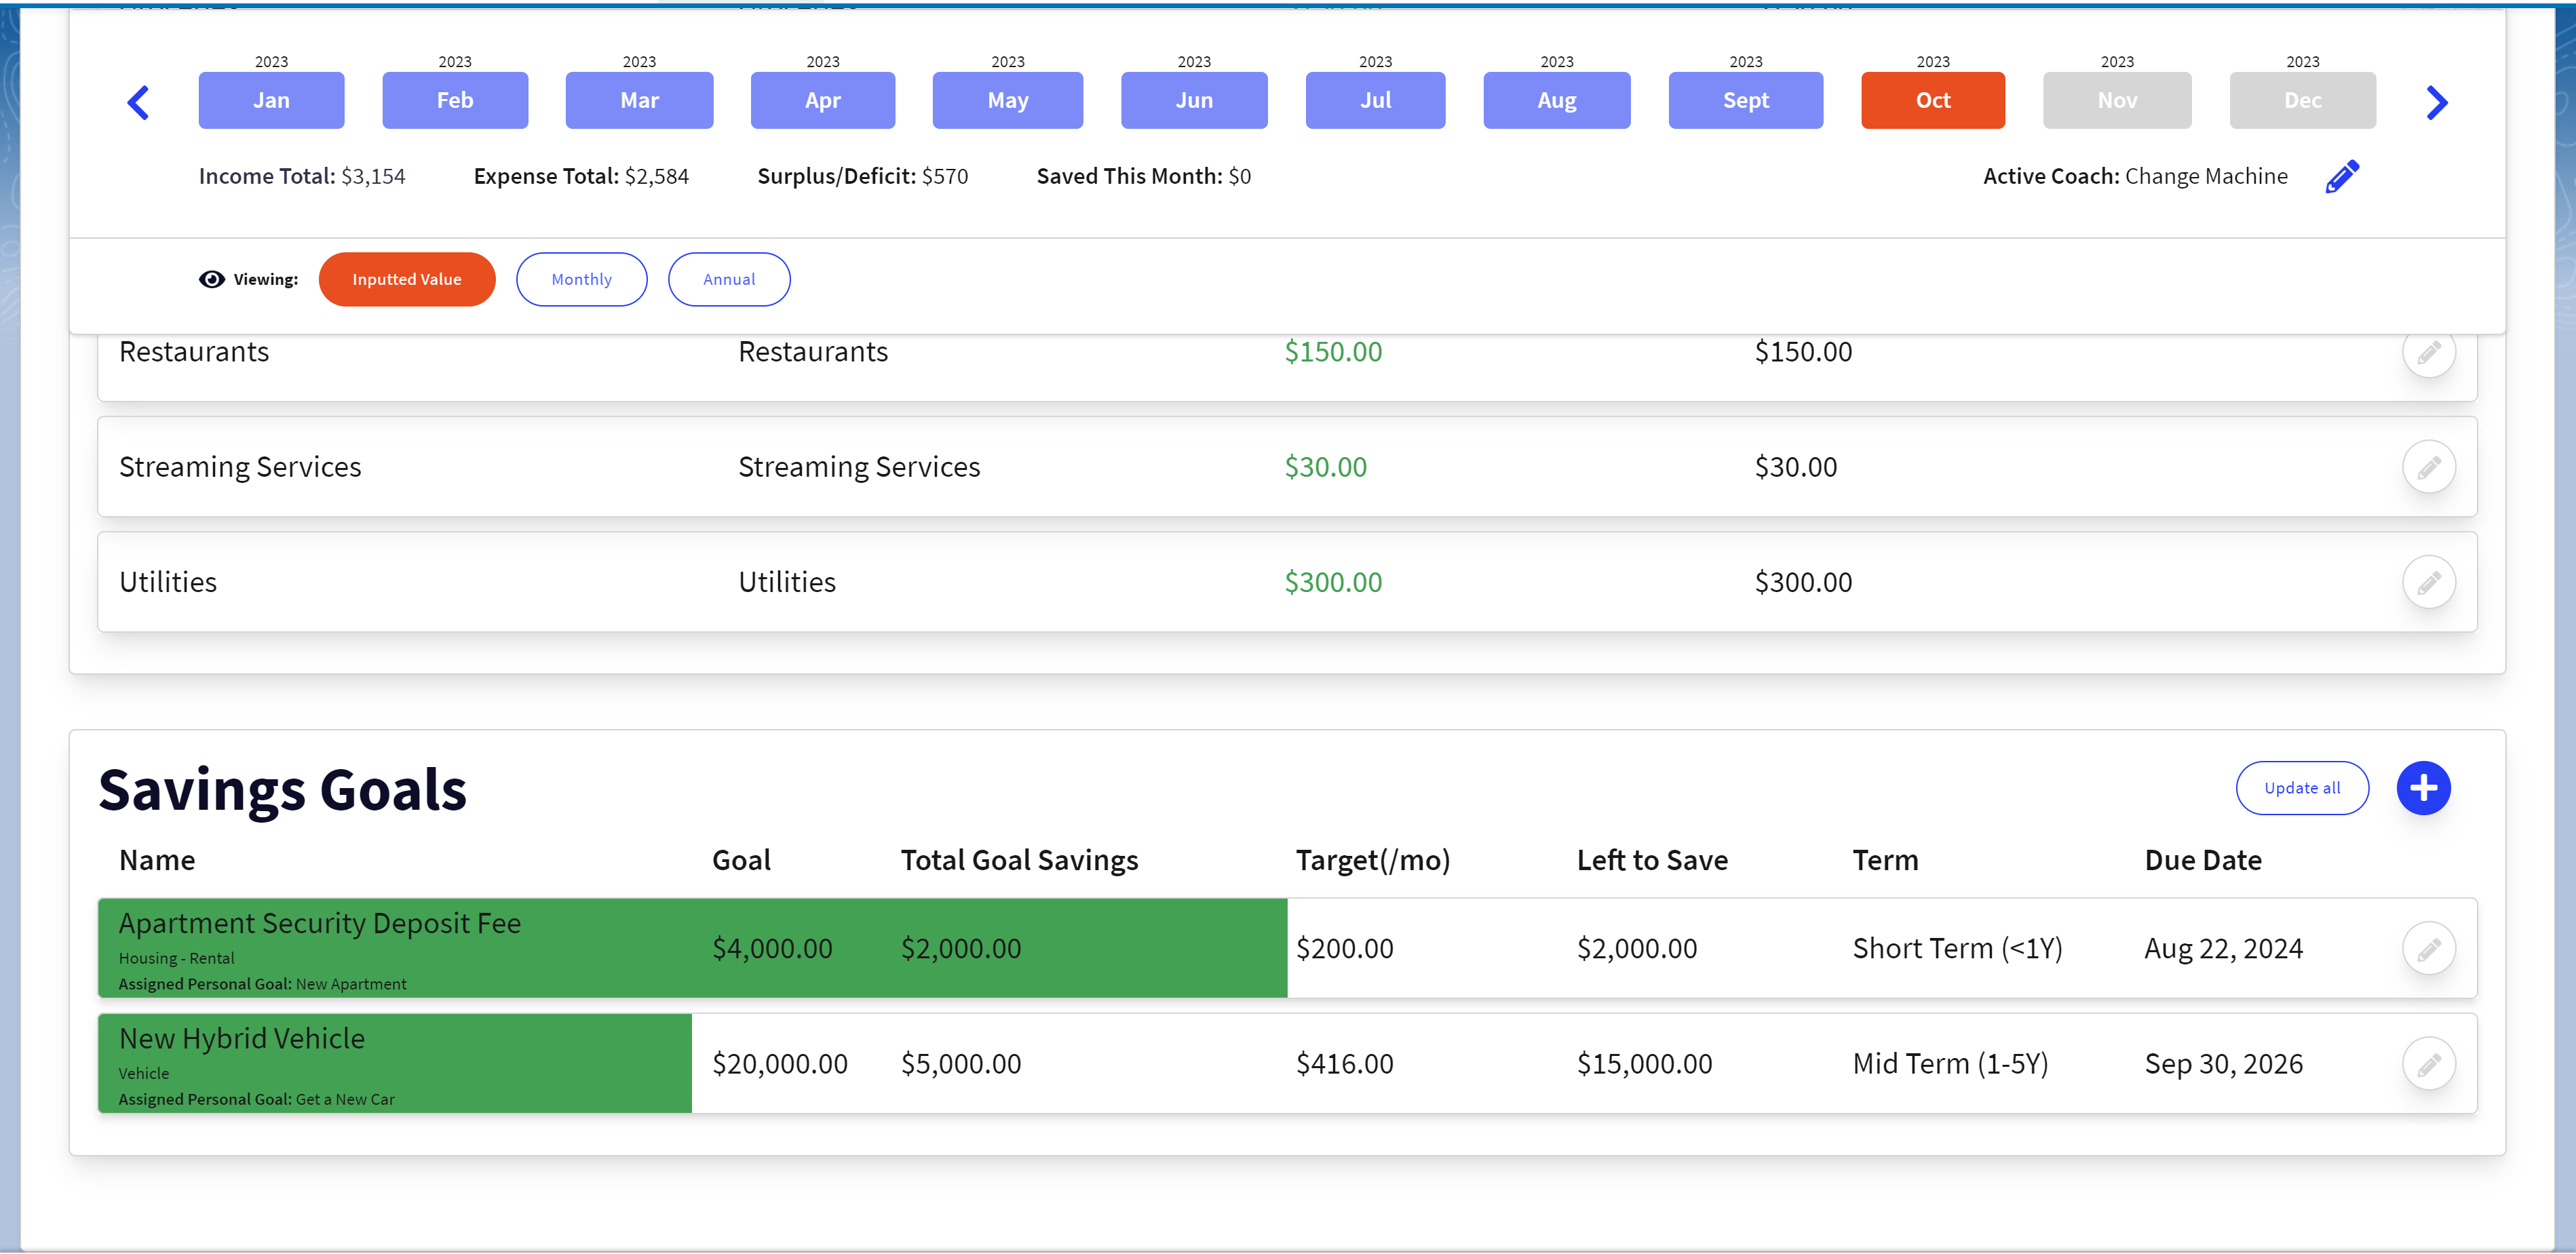Click the eye Viewing icon
The width and height of the screenshot is (2576, 1254).
211,280
